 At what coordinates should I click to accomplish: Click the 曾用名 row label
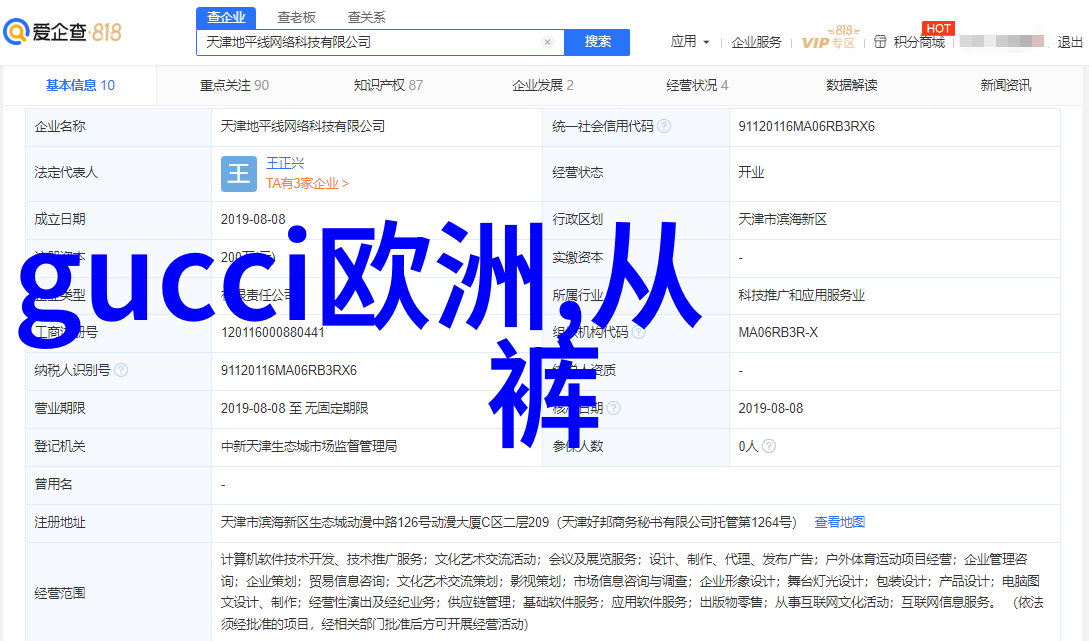[53, 484]
